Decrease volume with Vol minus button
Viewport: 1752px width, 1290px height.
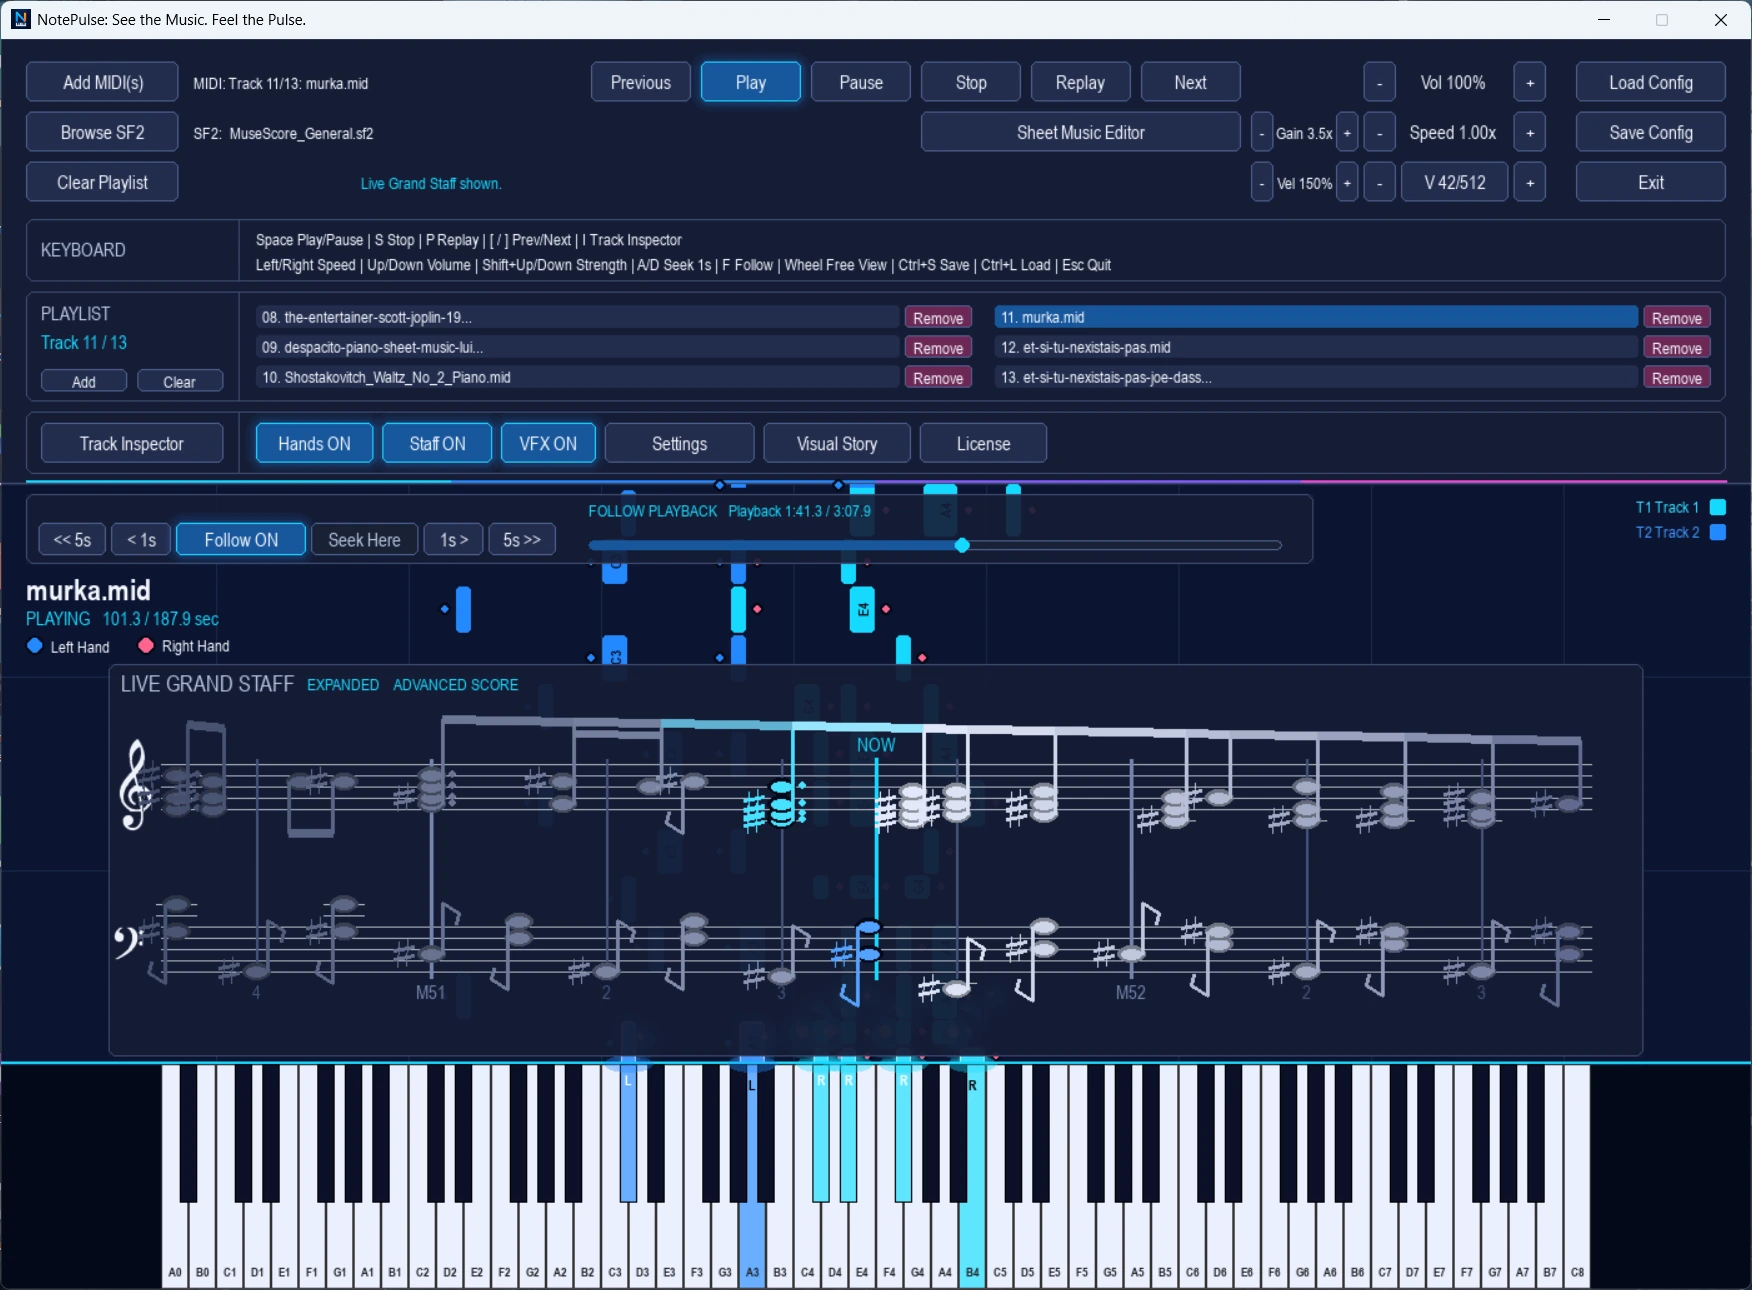[1380, 82]
